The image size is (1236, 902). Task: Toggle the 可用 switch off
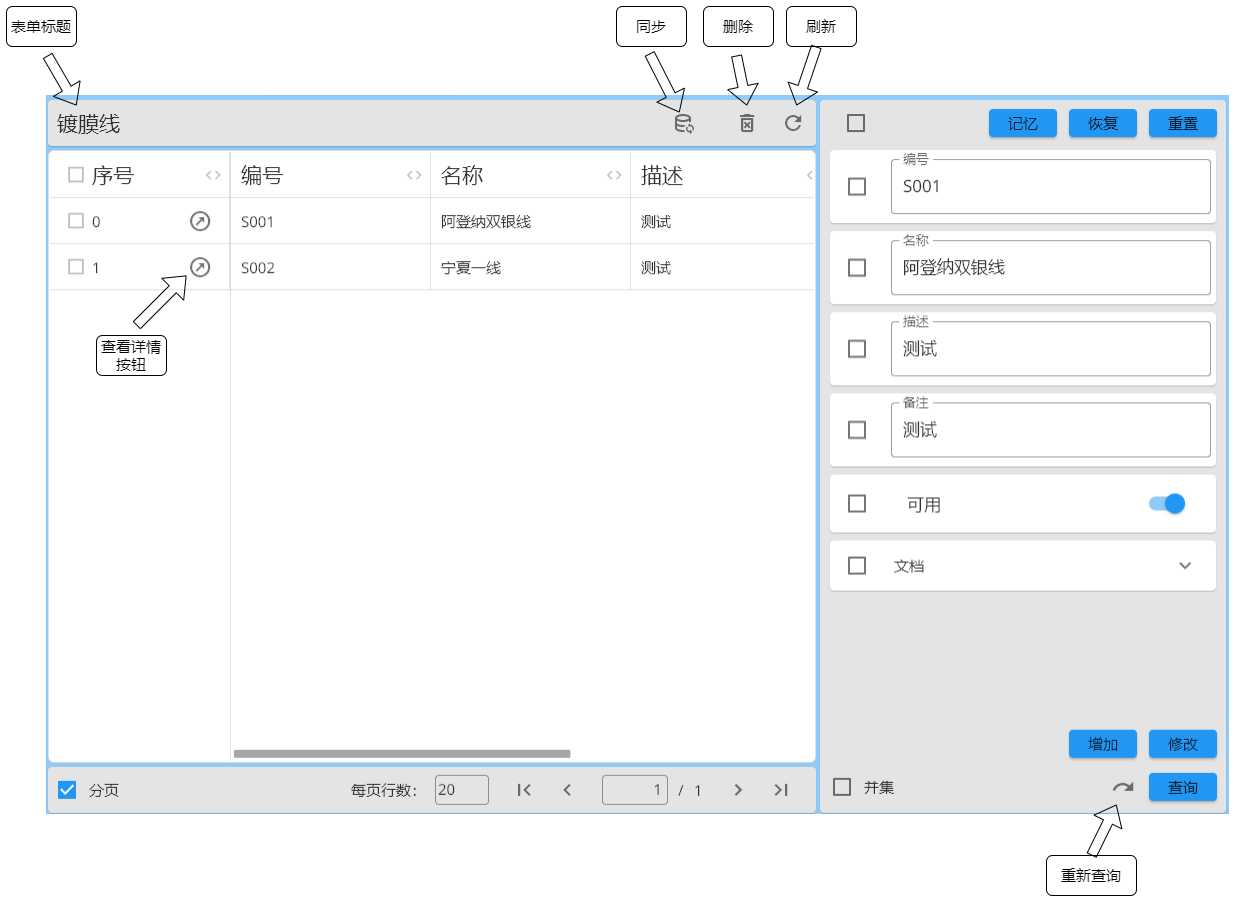[1167, 504]
